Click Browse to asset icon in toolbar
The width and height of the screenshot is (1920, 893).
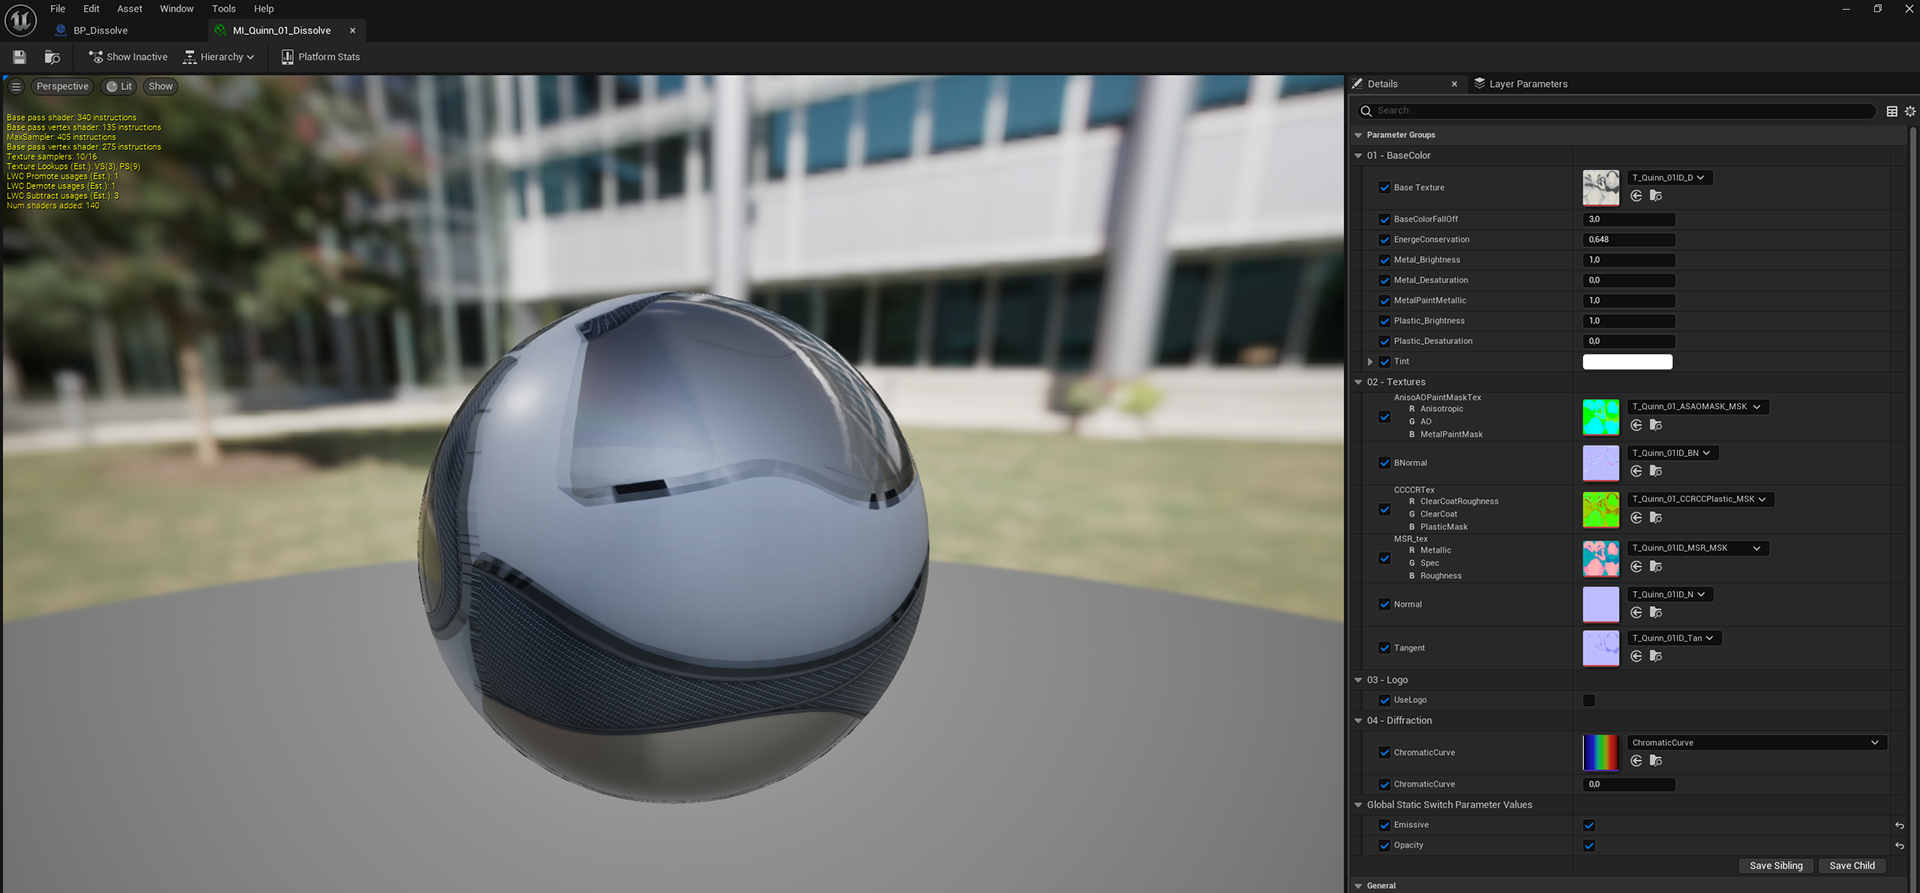52,57
